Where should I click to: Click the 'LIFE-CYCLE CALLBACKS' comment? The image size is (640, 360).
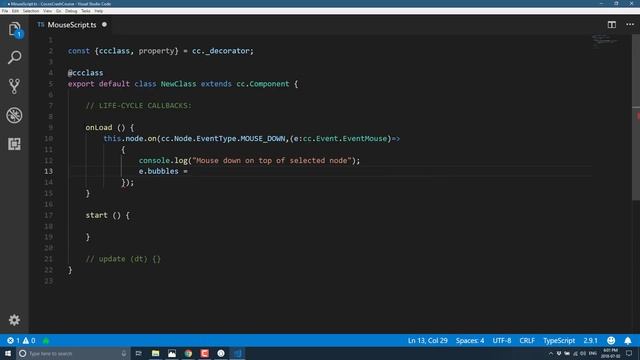pos(138,105)
